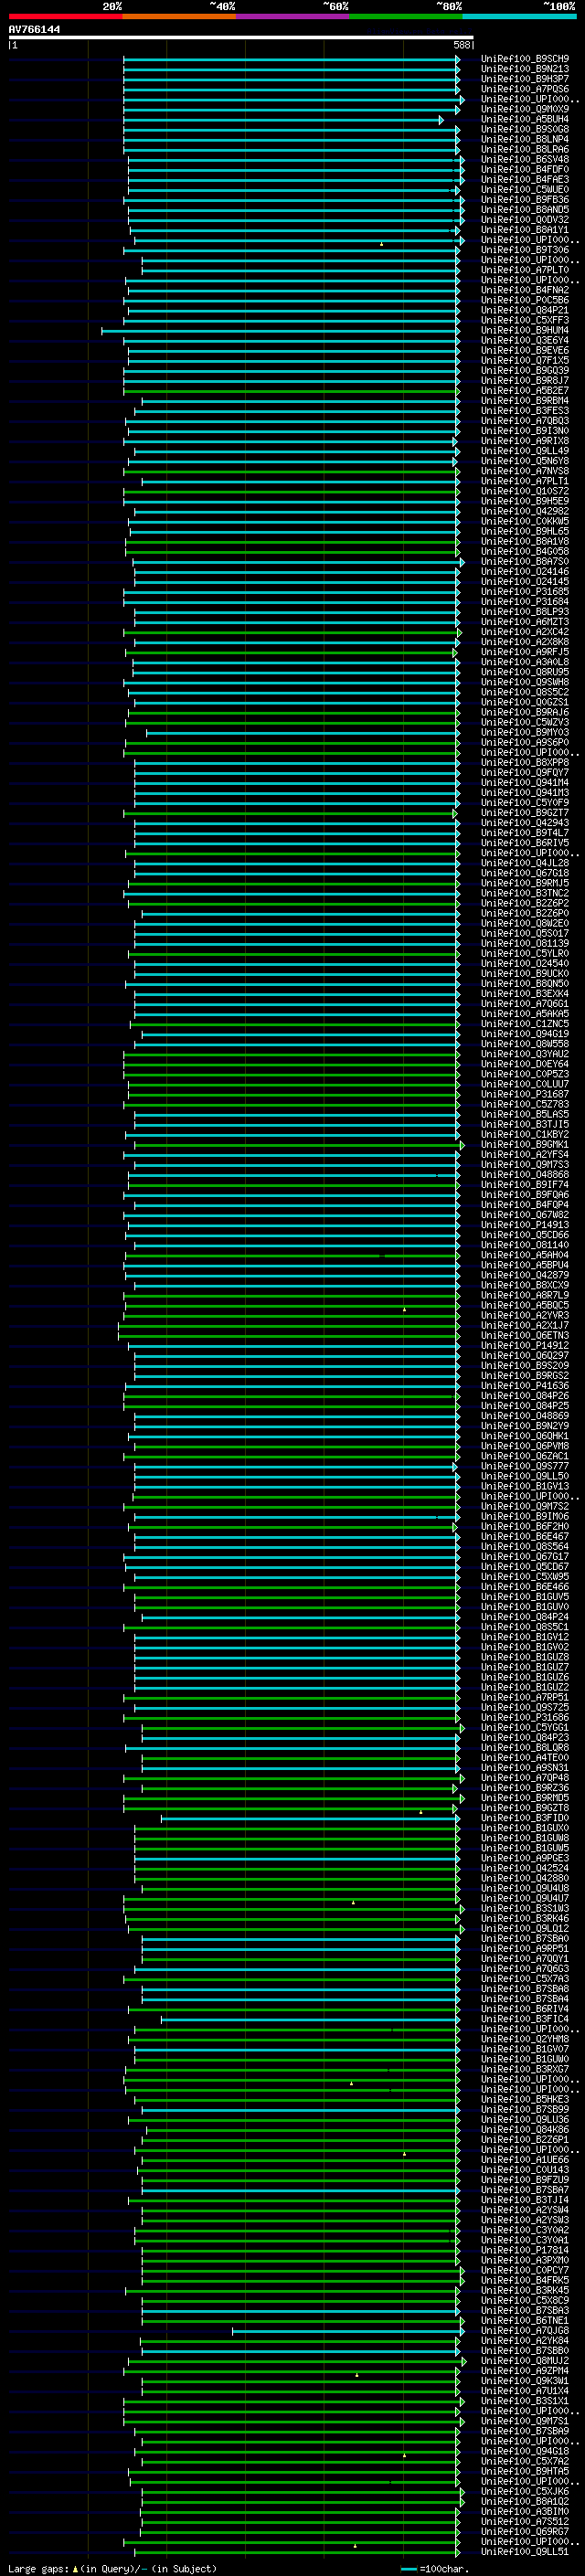Select the query sequence label AV766144

pos(34,29)
